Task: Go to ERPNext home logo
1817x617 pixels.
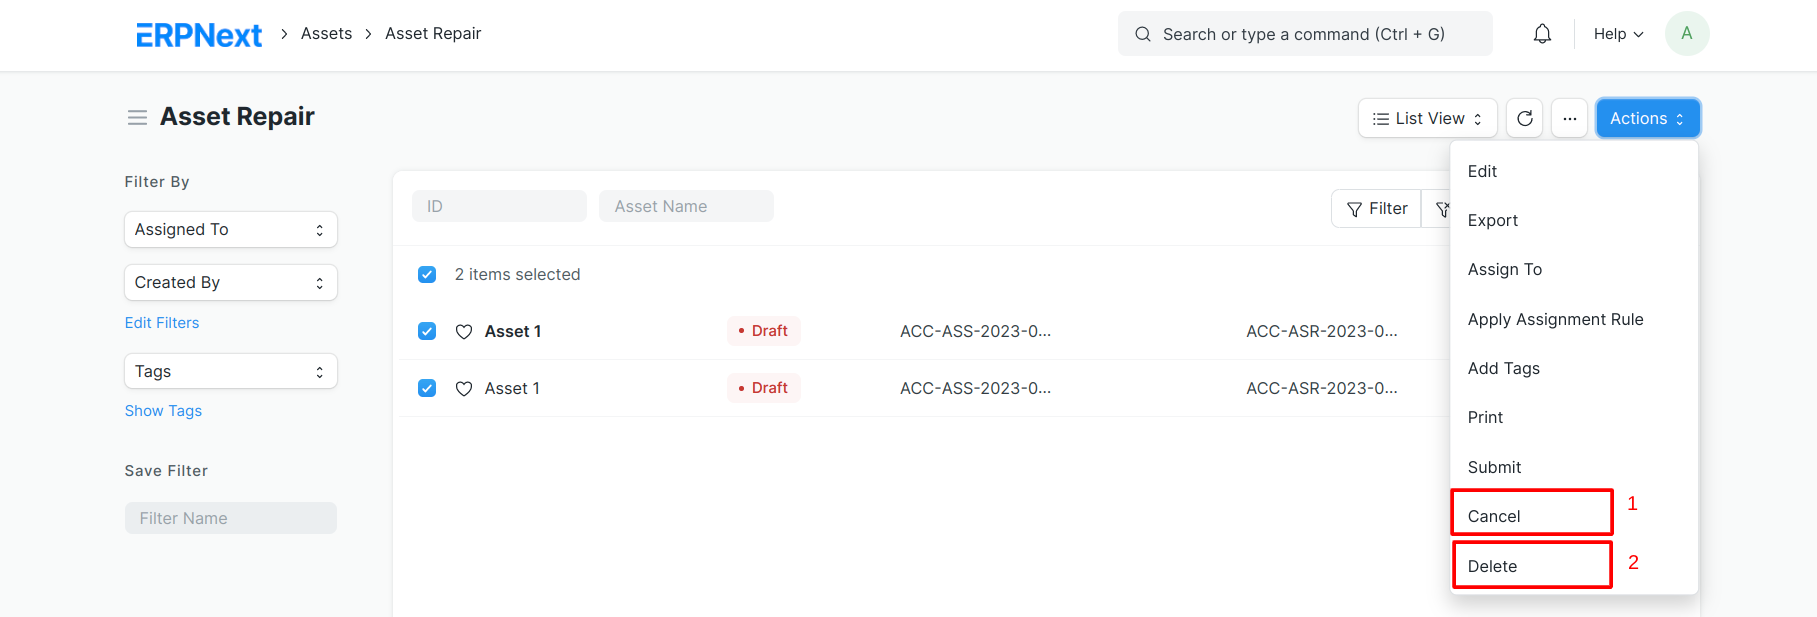Action: coord(199,35)
